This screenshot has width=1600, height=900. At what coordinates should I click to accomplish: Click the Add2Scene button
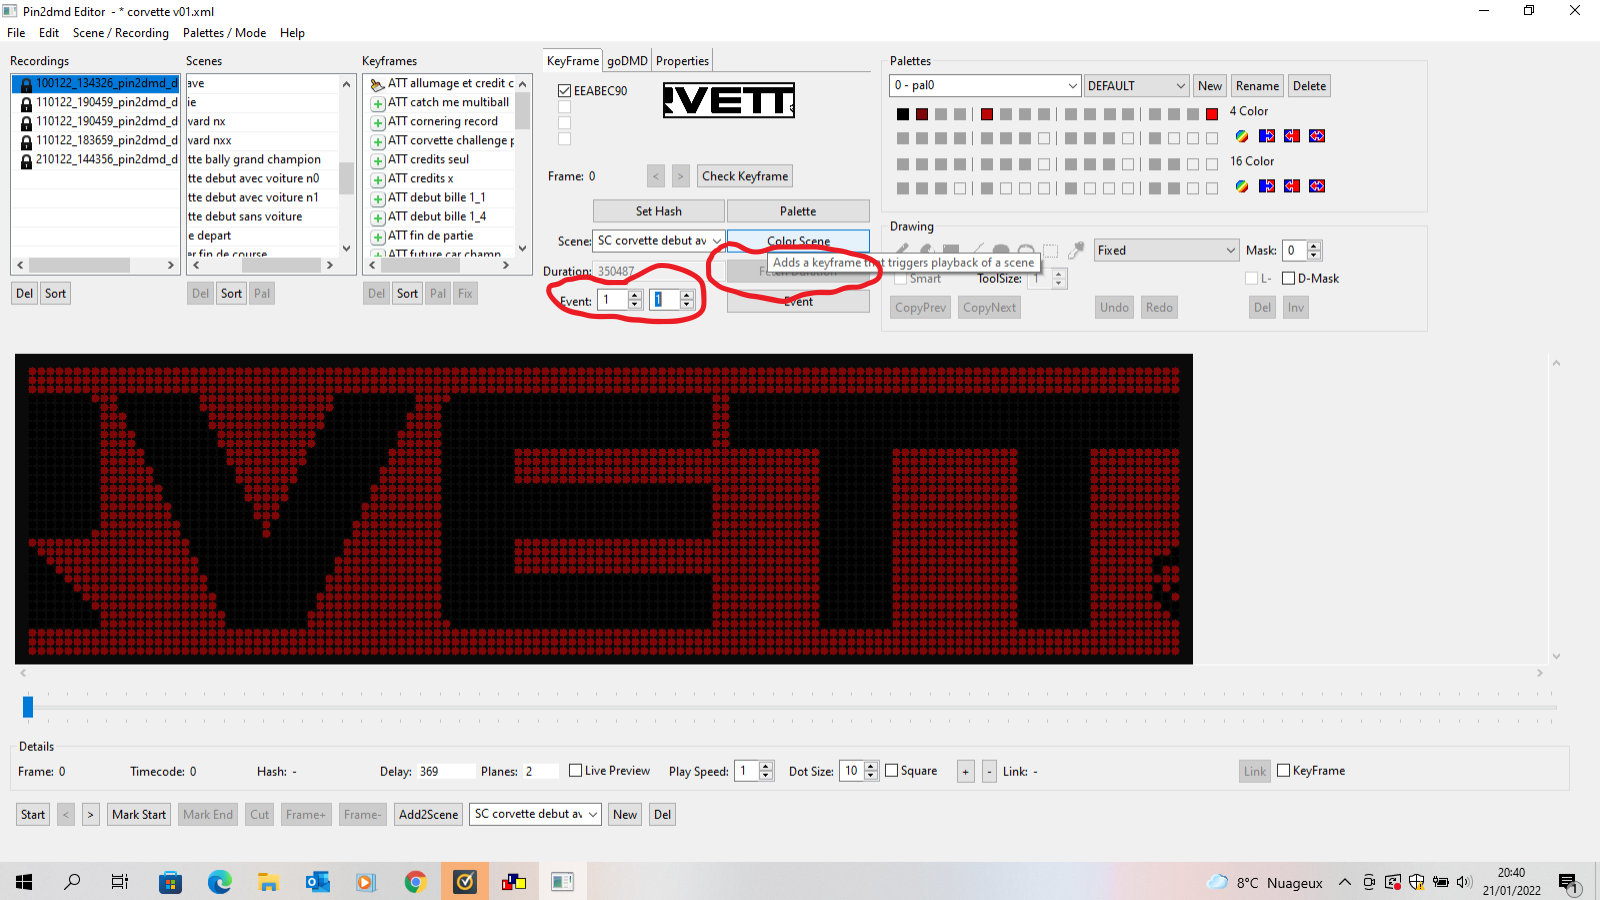click(x=429, y=814)
